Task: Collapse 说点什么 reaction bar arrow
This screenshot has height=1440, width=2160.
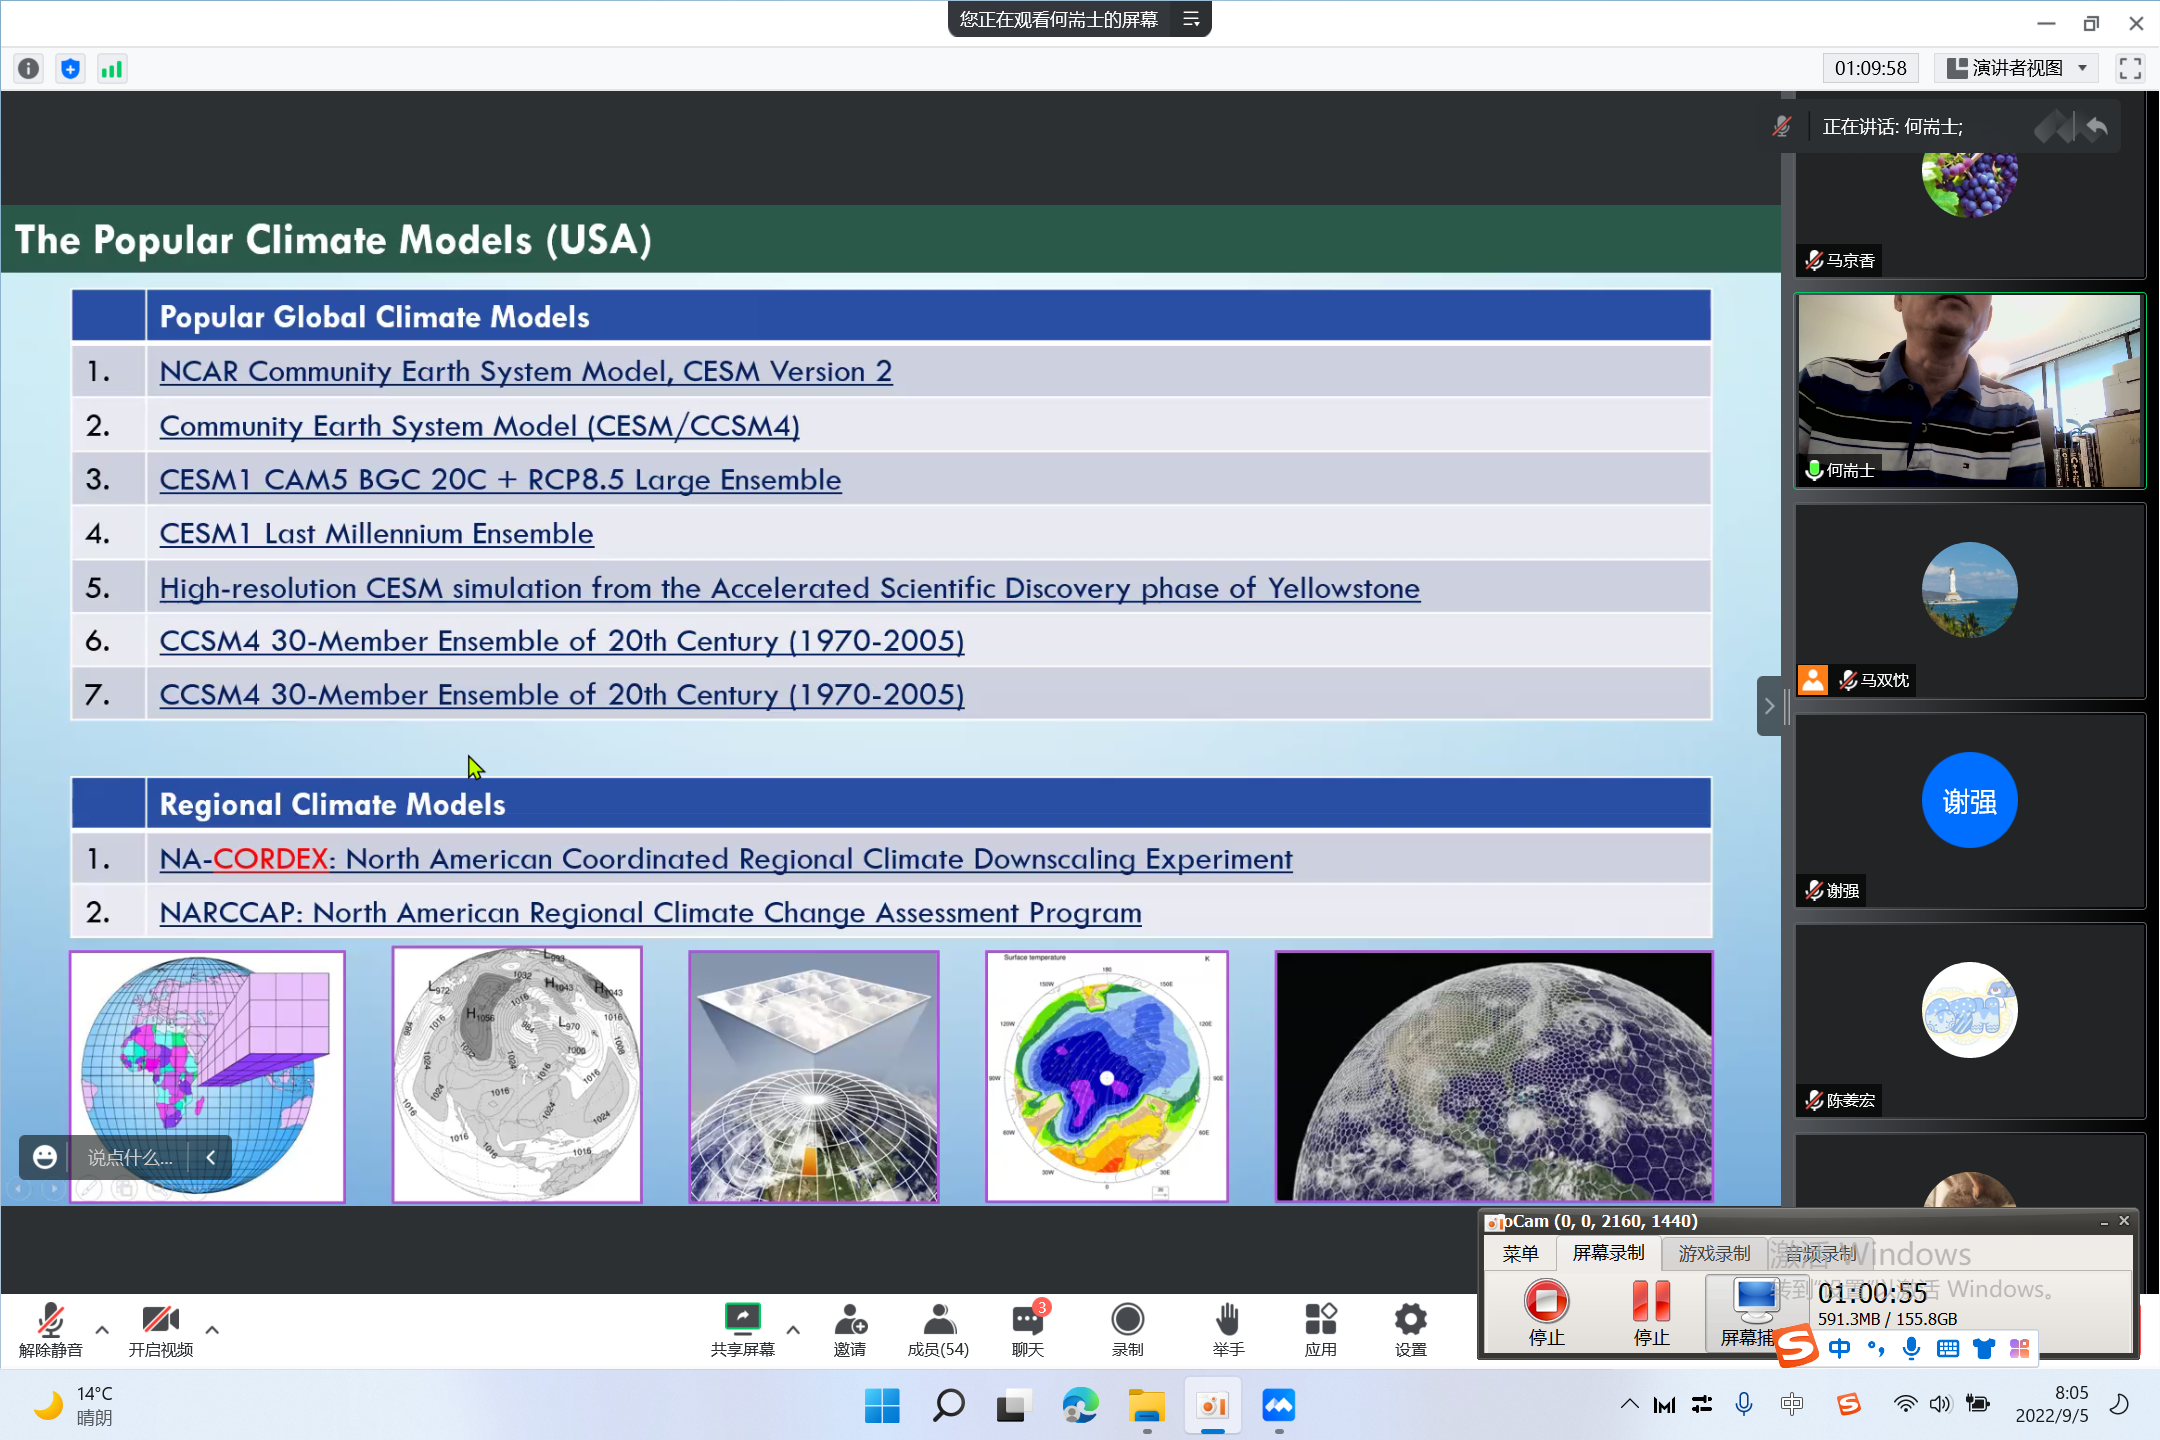Action: coord(211,1157)
